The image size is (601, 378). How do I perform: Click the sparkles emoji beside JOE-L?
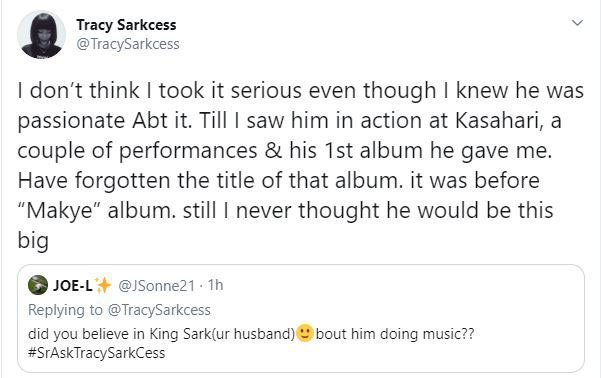[103, 285]
